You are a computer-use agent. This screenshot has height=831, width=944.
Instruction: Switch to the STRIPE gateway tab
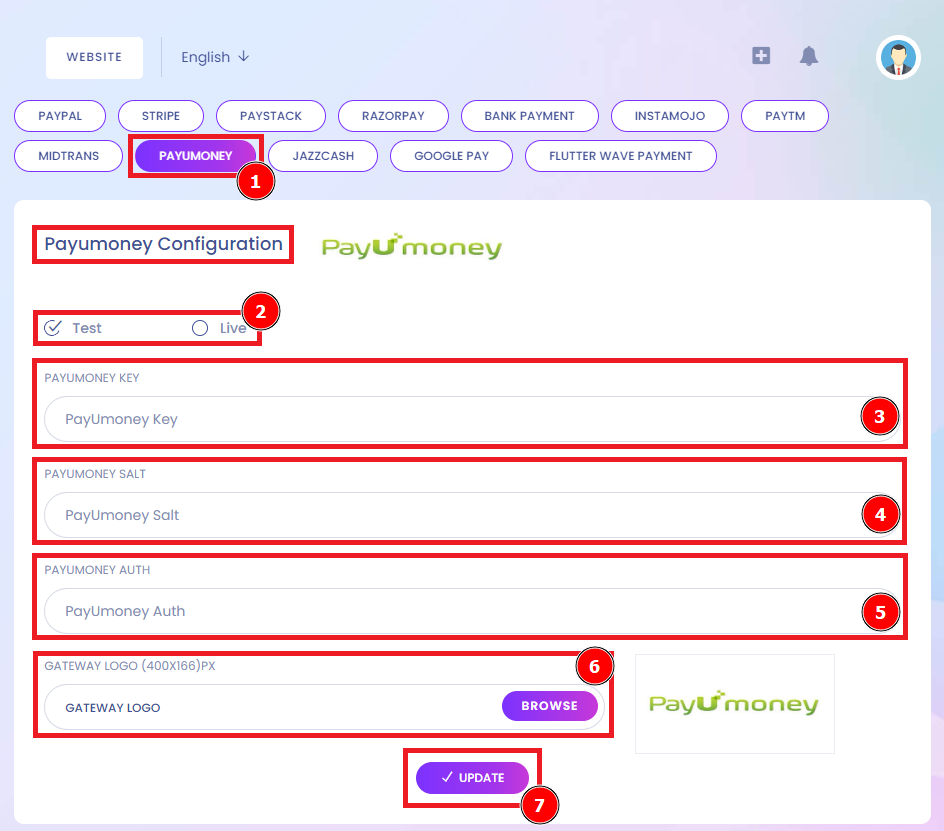click(161, 116)
